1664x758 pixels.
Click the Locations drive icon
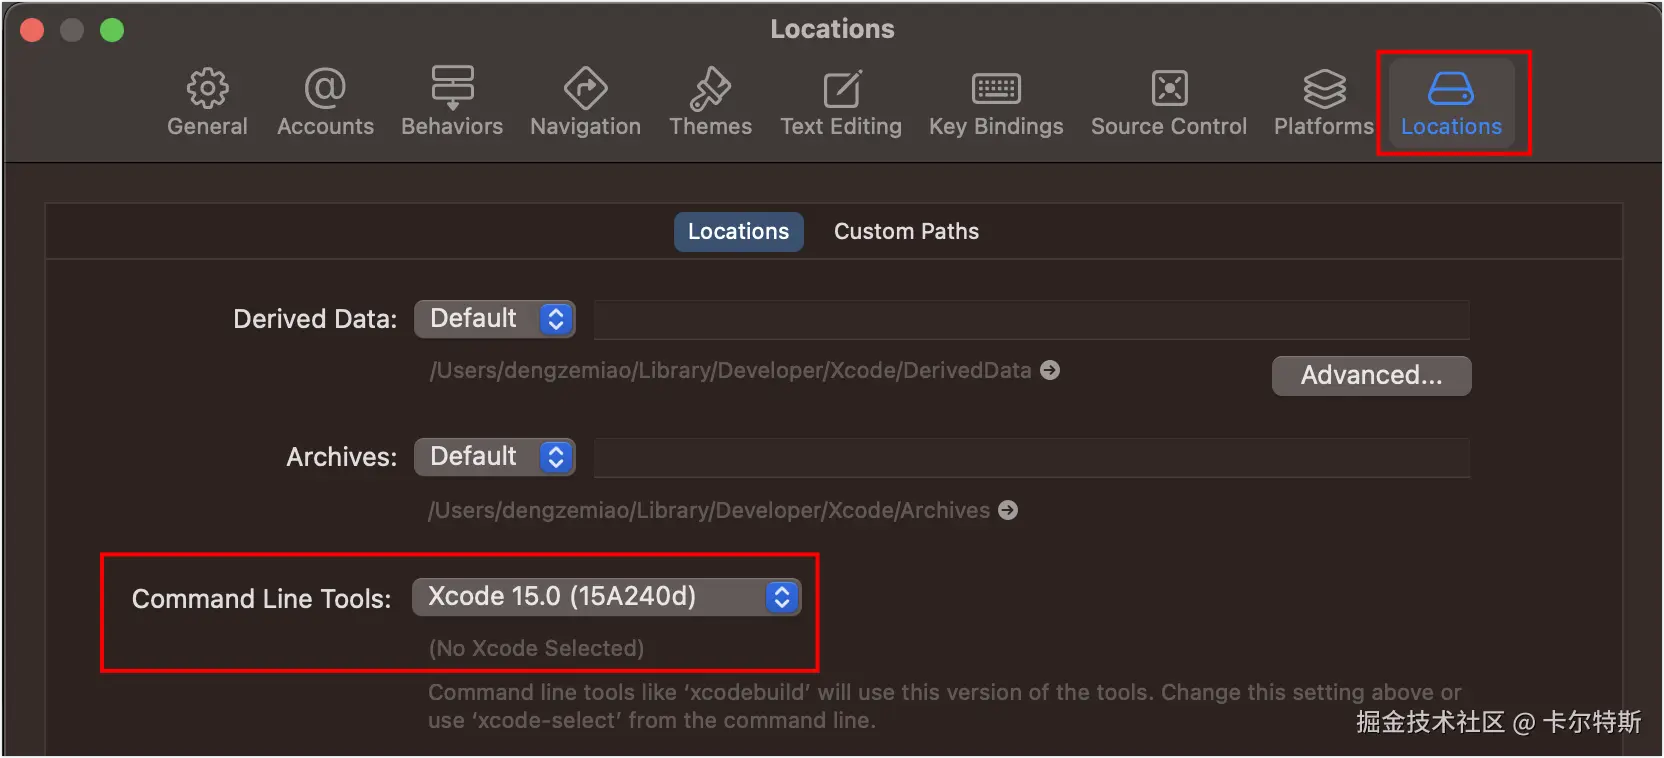click(x=1451, y=90)
